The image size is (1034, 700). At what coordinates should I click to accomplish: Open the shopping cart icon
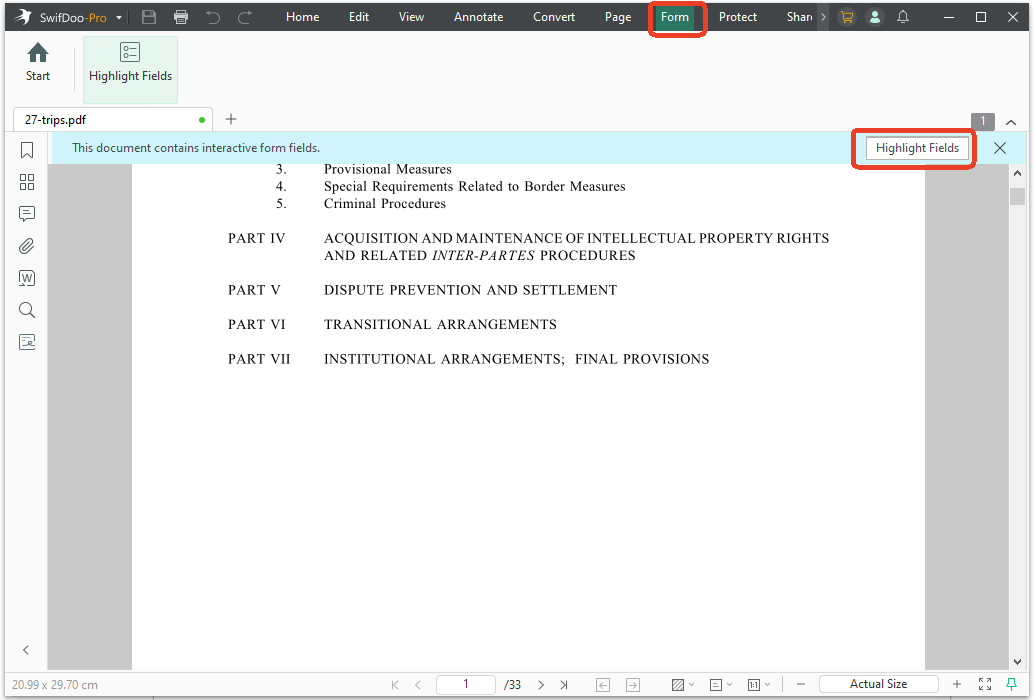point(847,17)
